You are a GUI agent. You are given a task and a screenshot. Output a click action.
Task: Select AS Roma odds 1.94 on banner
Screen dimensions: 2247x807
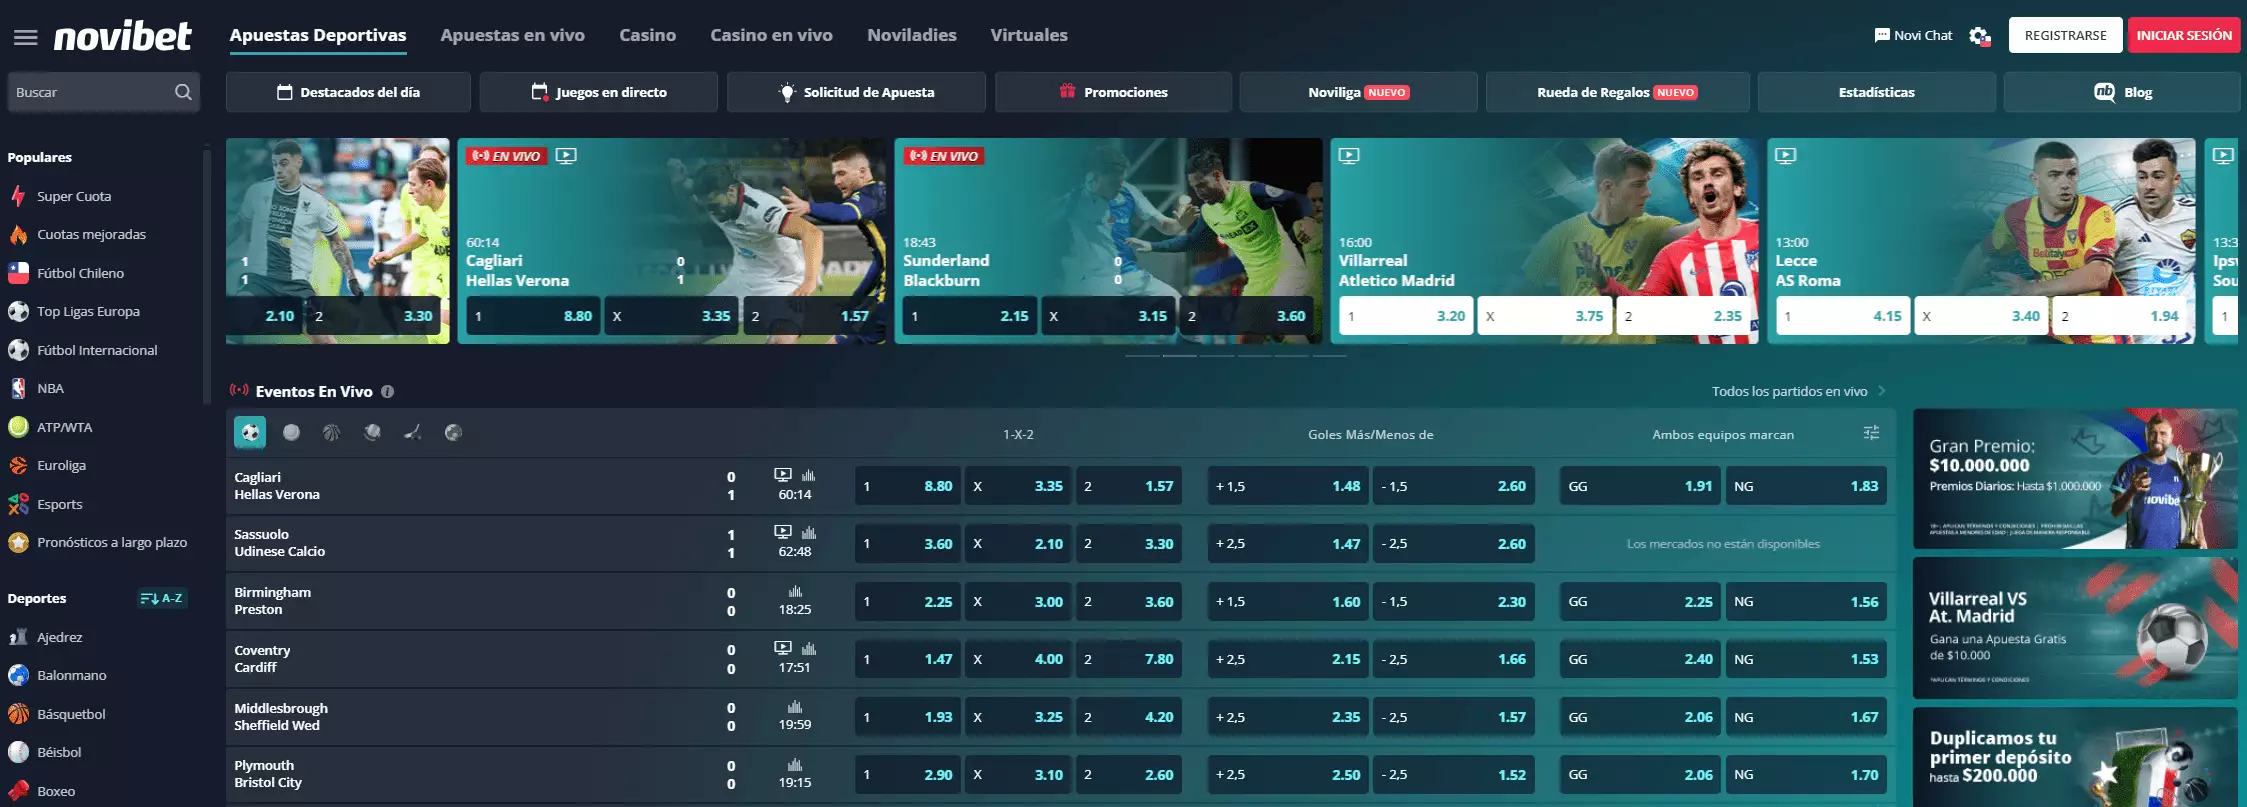coord(2119,316)
